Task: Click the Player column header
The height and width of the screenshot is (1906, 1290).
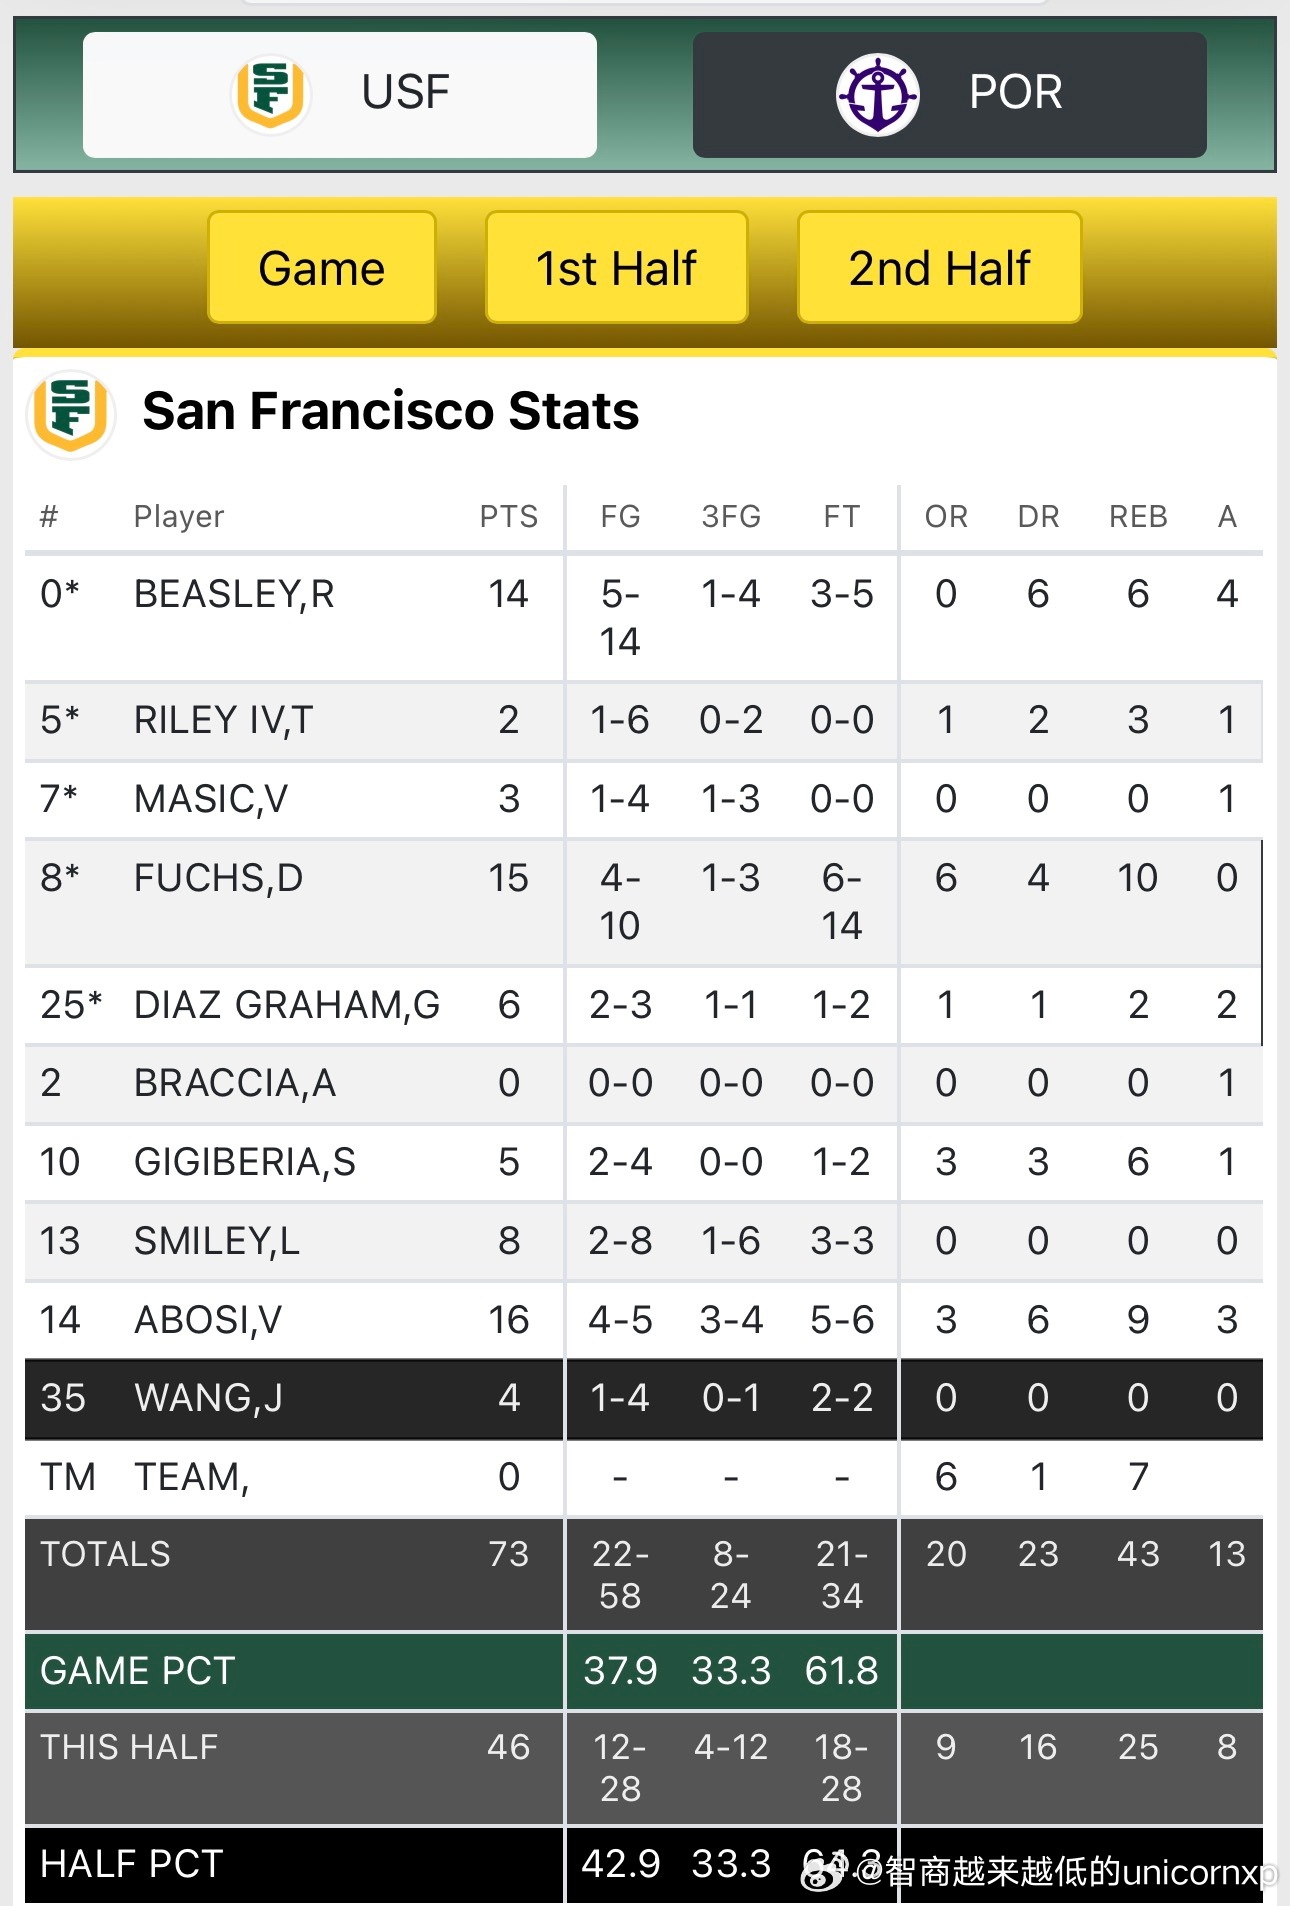Action: point(179,517)
